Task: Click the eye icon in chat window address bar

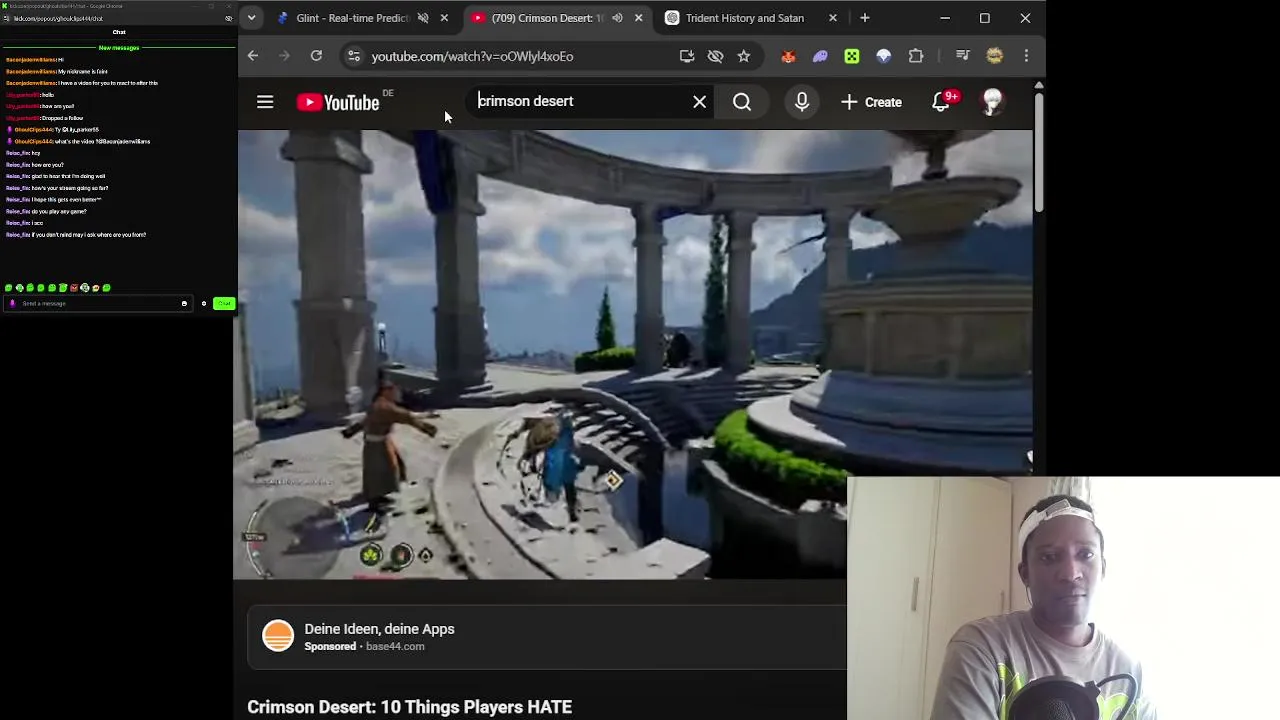Action: pos(229,18)
